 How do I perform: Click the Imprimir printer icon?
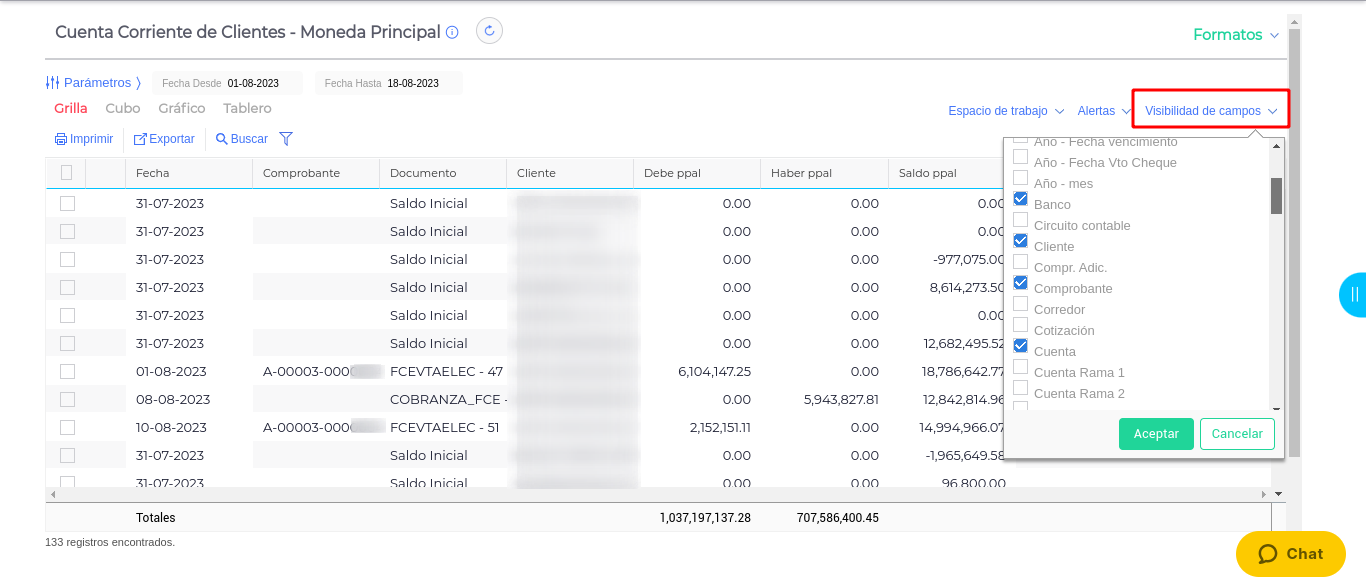[61, 139]
